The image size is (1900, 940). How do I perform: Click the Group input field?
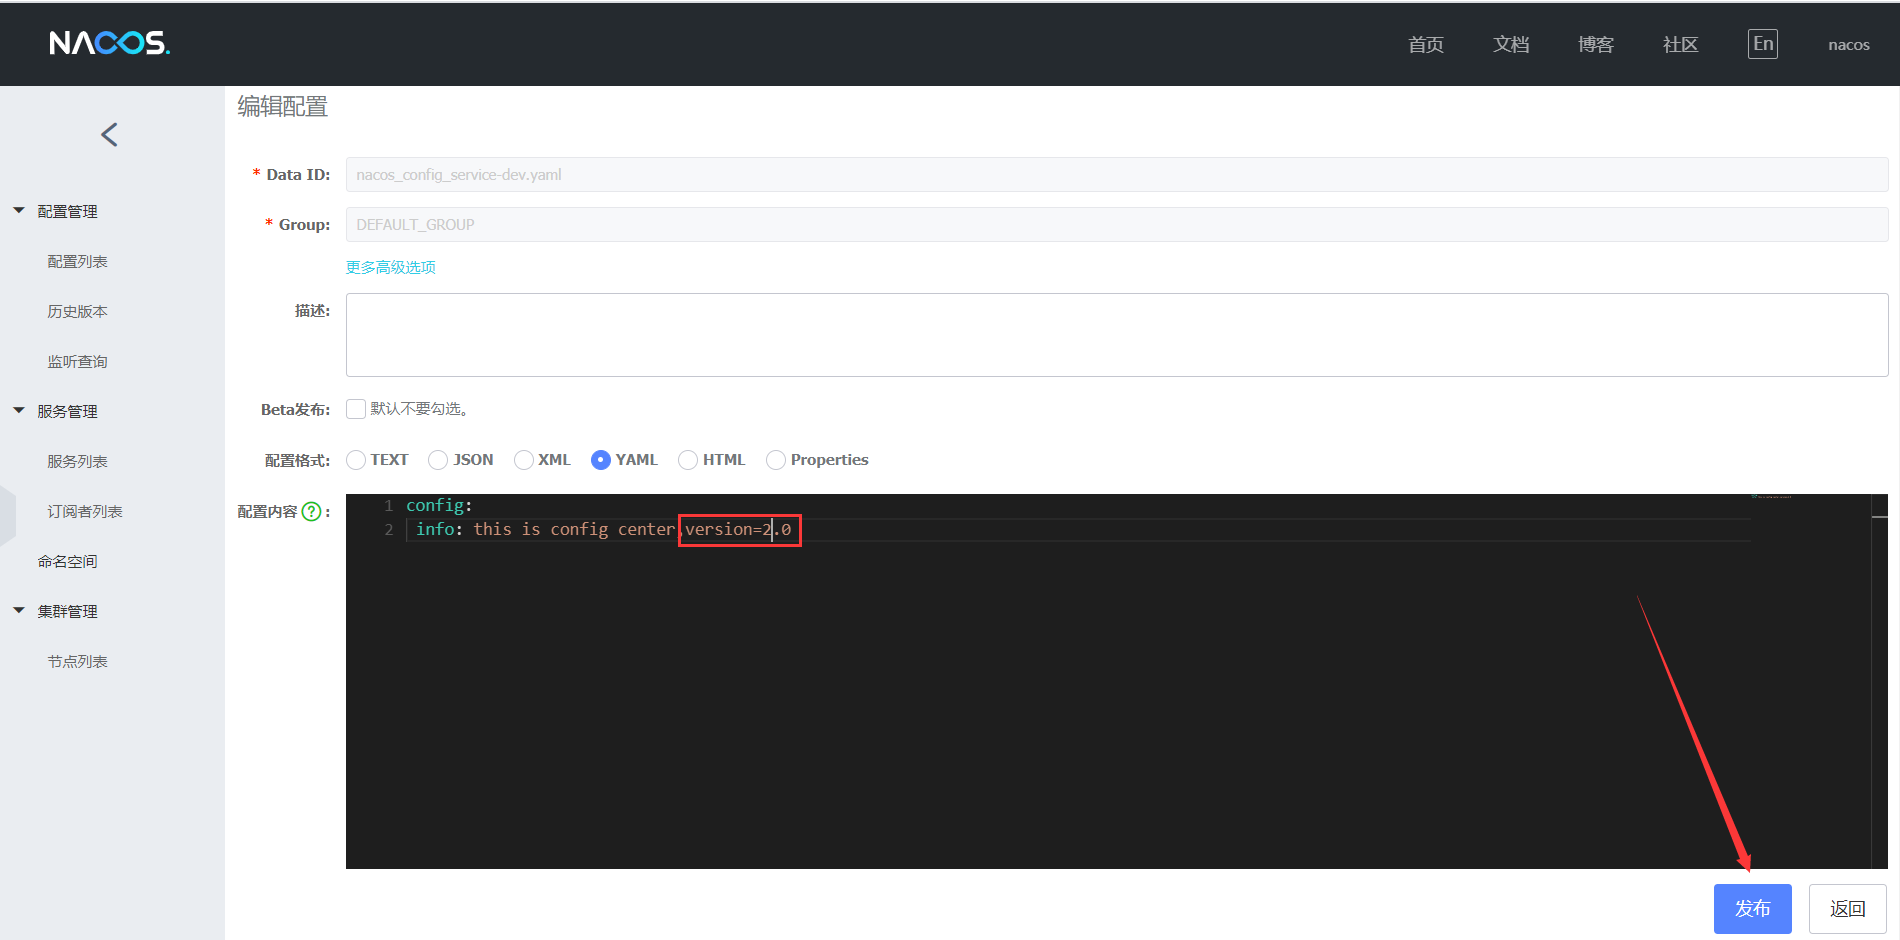pos(1117,224)
